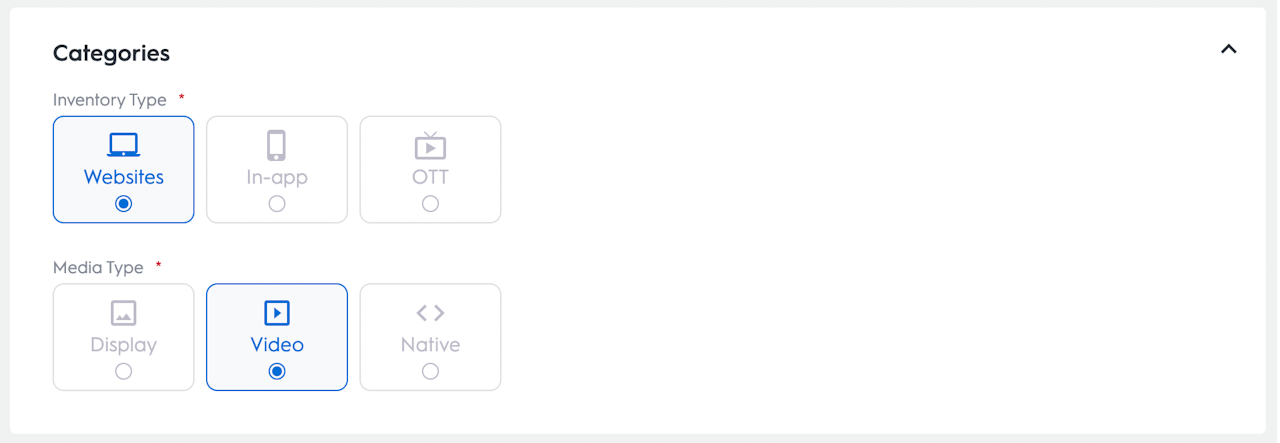Click the Categories section heading
The height and width of the screenshot is (443, 1280).
click(x=111, y=53)
